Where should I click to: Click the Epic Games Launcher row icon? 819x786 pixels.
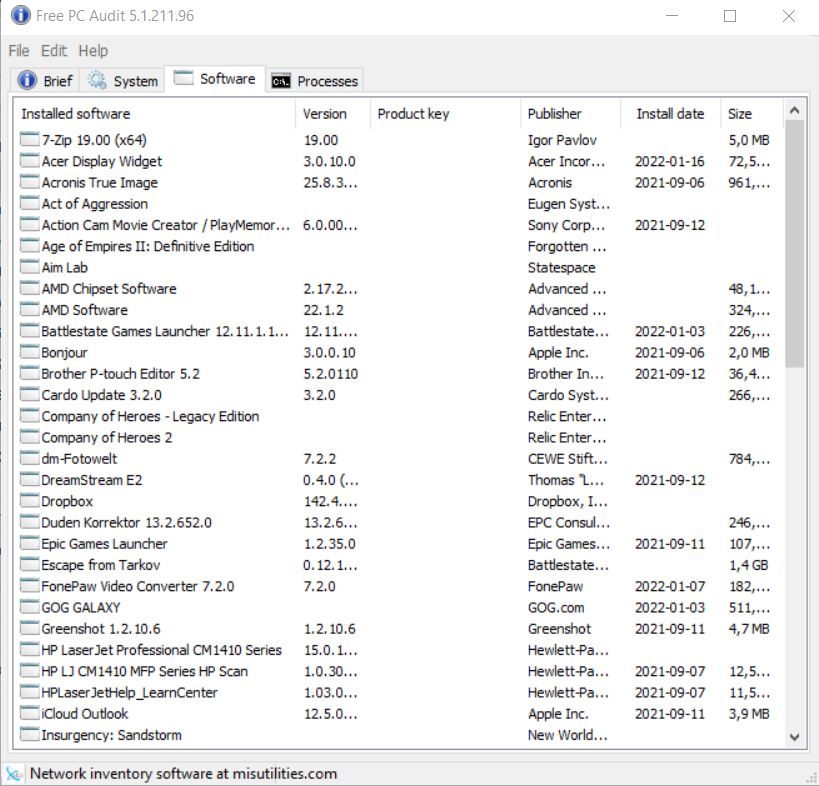(29, 544)
